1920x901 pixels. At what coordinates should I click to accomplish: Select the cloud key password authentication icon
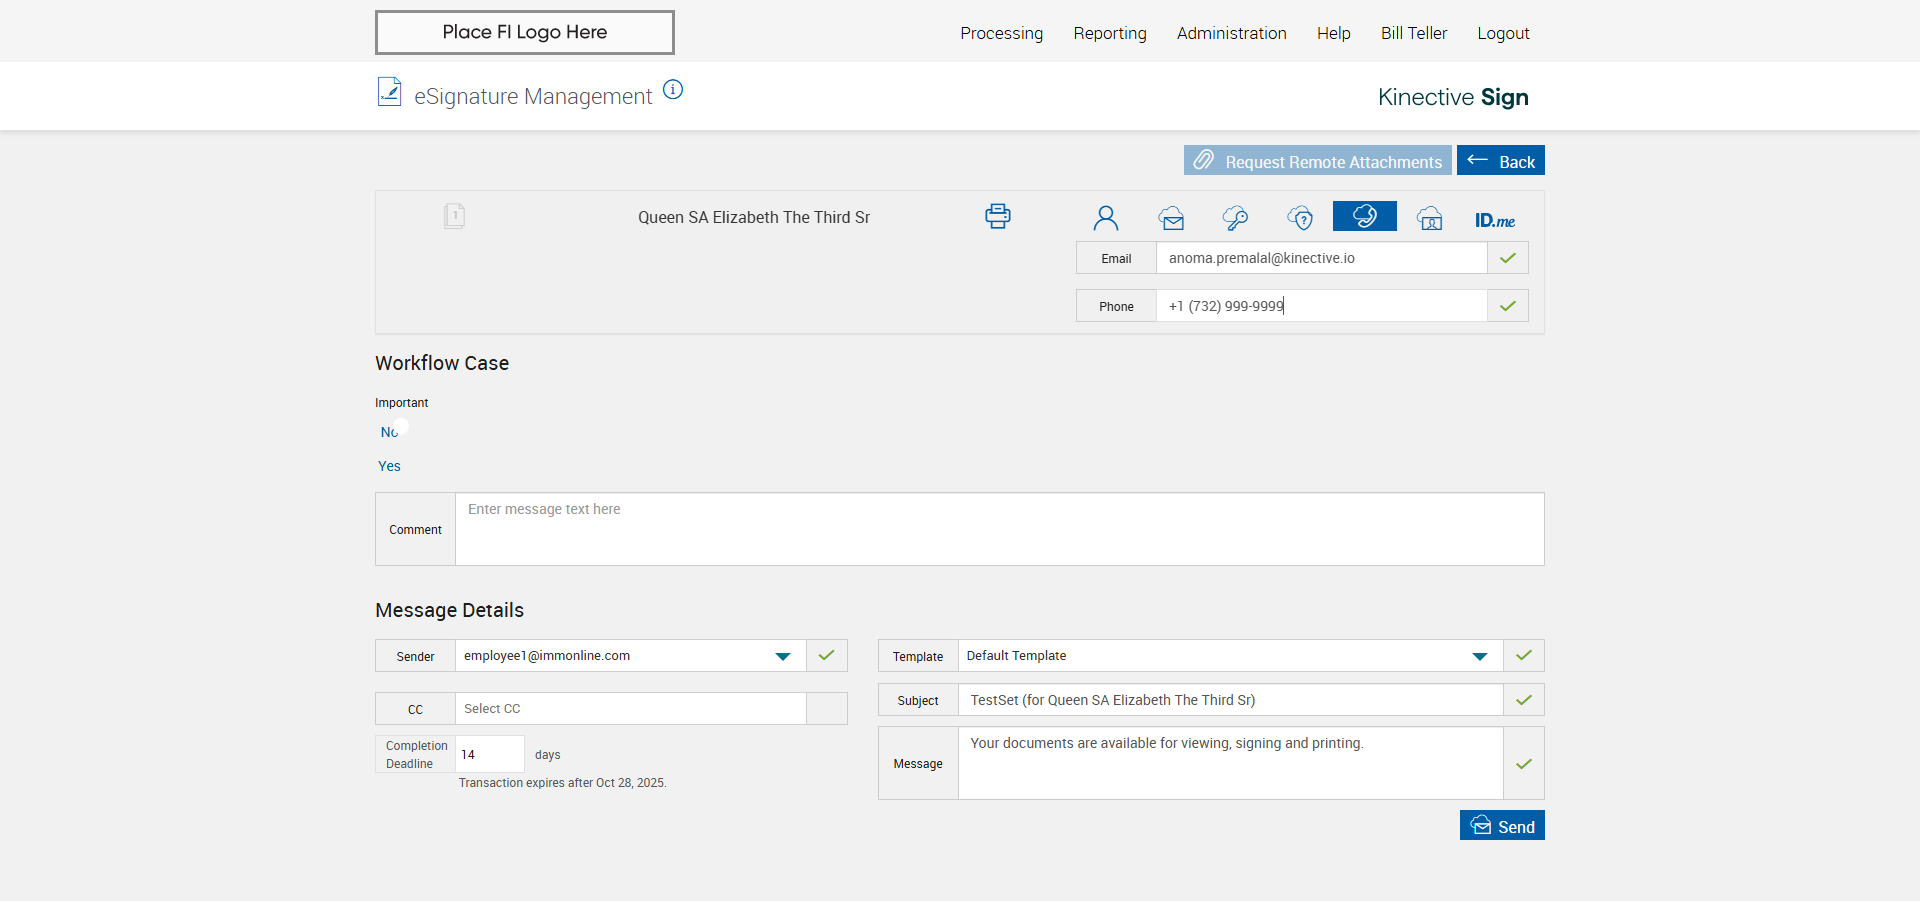1235,218
